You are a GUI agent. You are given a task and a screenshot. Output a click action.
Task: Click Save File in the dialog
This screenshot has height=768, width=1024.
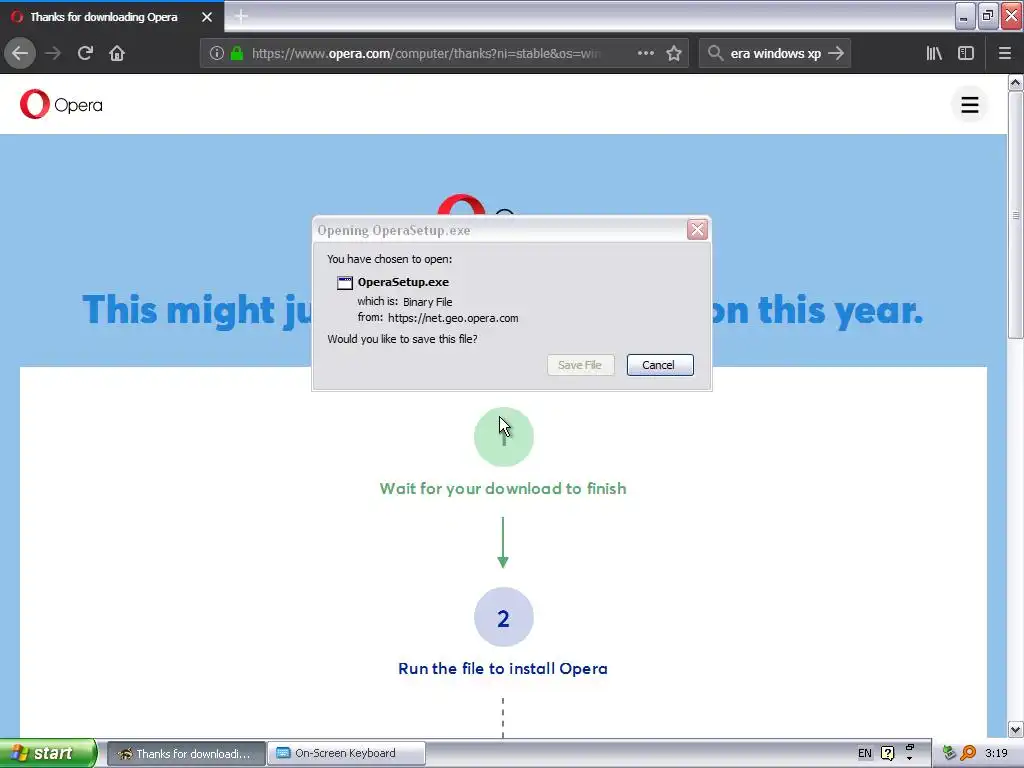581,365
